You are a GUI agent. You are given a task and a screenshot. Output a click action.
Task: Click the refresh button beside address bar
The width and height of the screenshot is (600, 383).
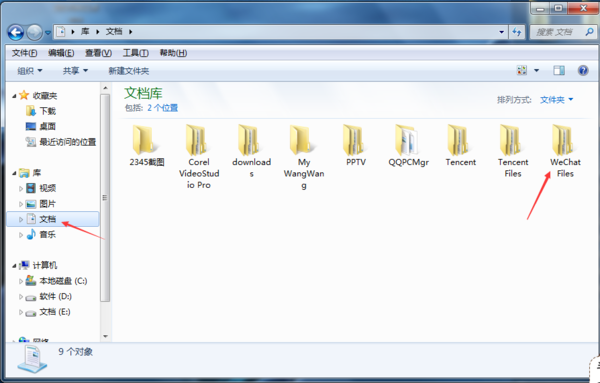517,32
